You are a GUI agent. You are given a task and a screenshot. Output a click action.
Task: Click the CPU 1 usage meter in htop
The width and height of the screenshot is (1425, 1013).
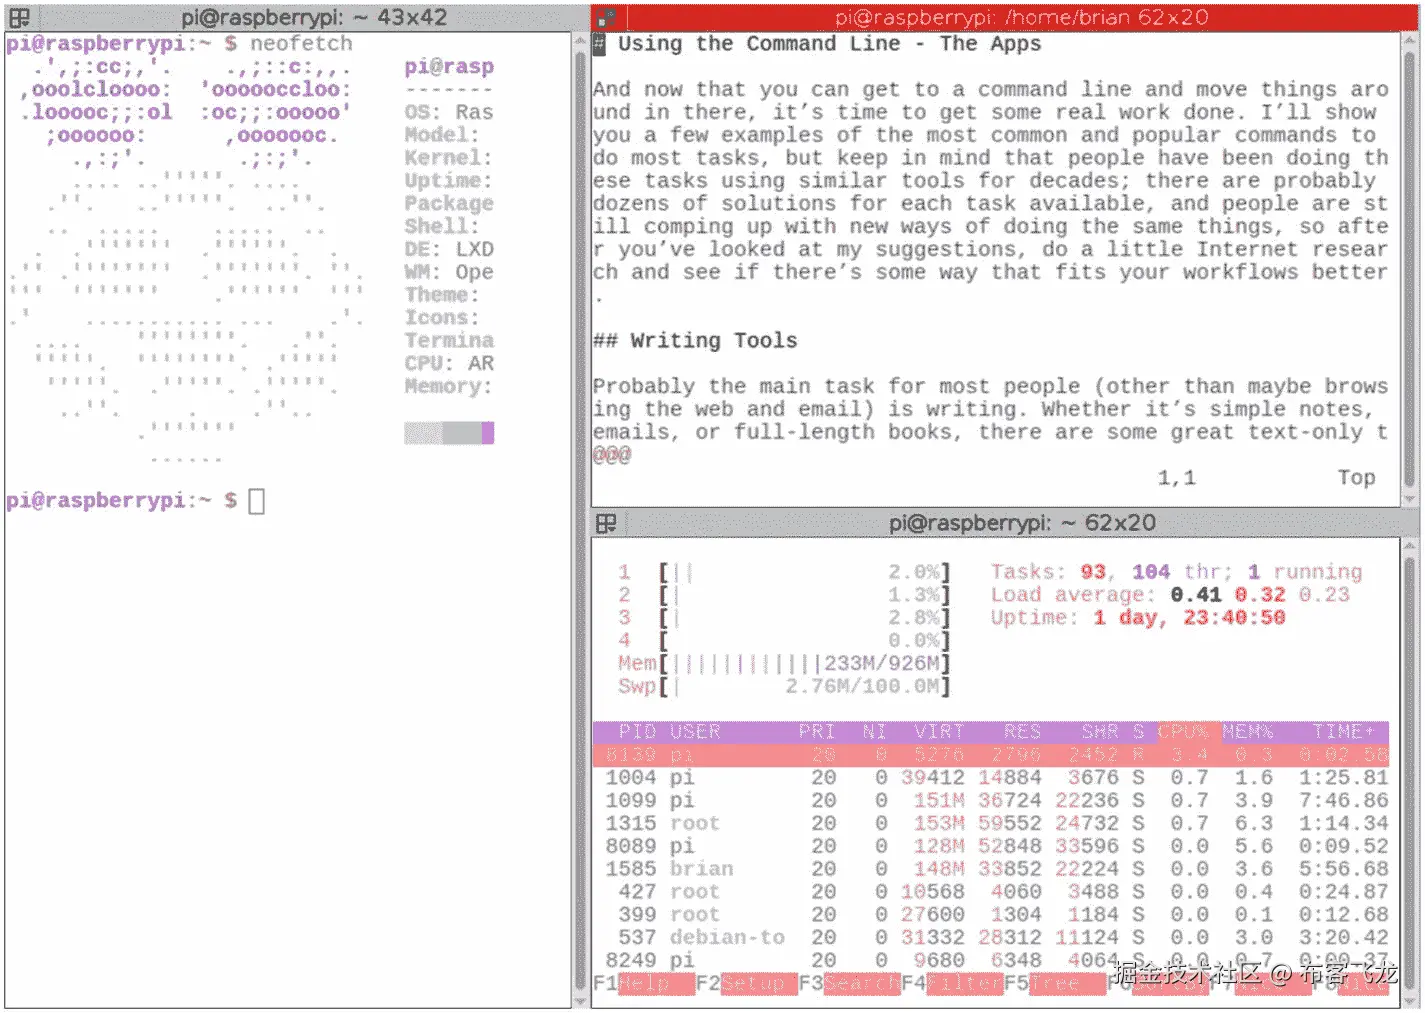(784, 572)
